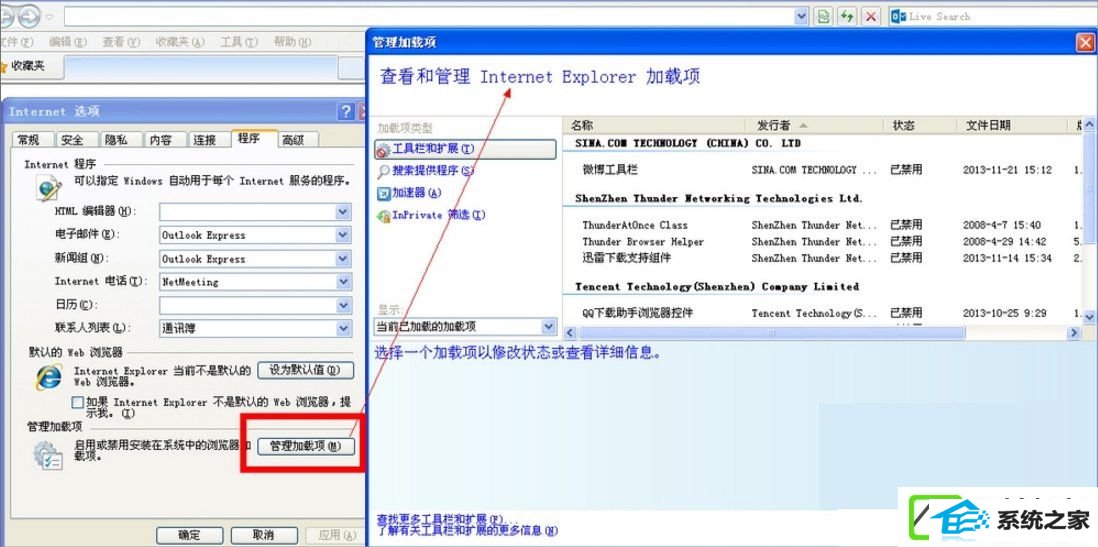Image resolution: width=1098 pixels, height=547 pixels.
Task: Open the HTML editor dropdown
Action: coord(342,212)
